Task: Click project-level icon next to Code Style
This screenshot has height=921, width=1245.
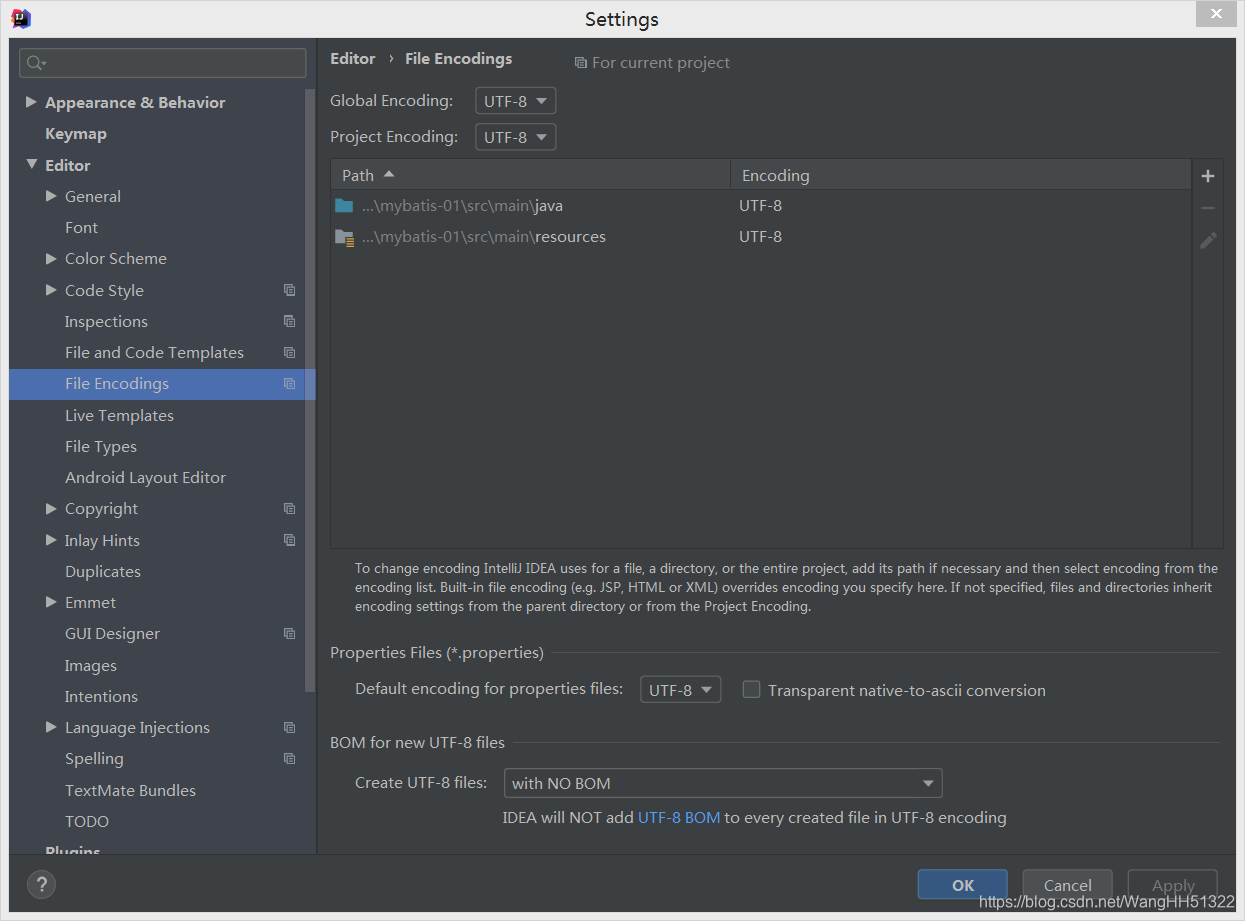Action: 289,290
